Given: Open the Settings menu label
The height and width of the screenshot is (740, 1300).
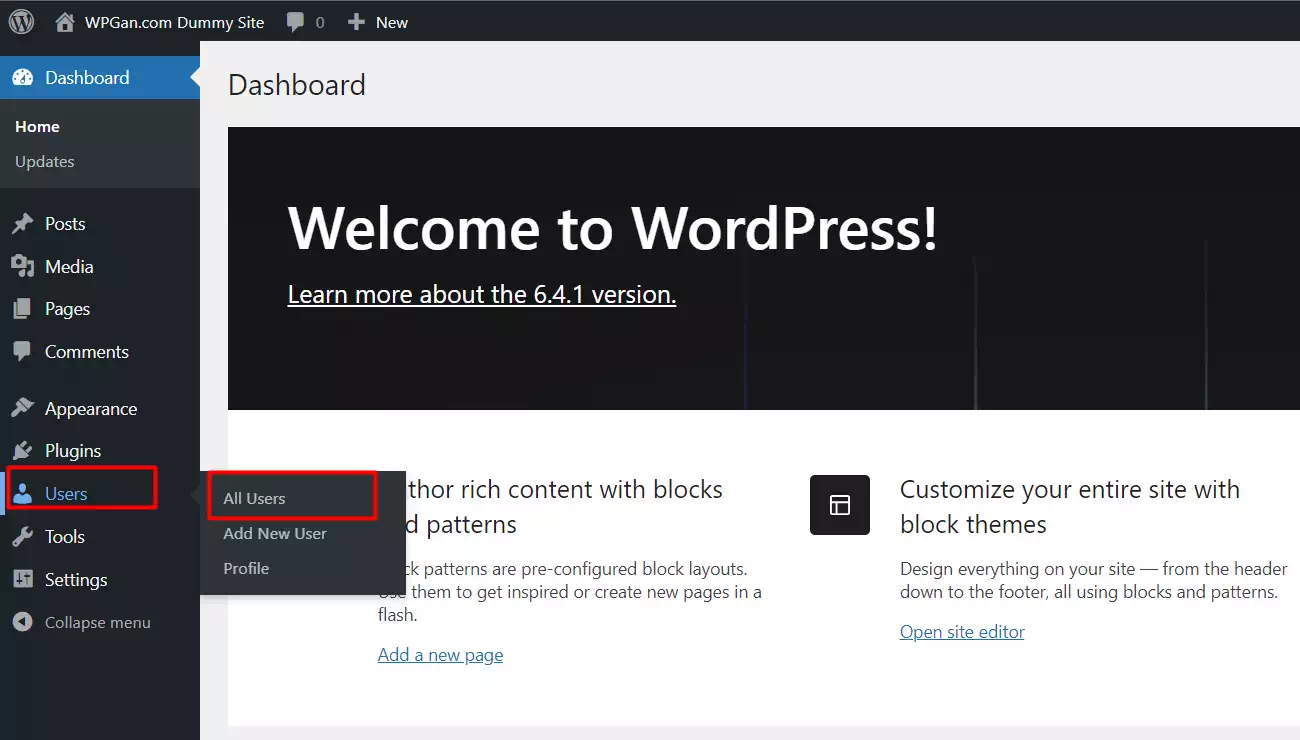Looking at the screenshot, I should (76, 580).
